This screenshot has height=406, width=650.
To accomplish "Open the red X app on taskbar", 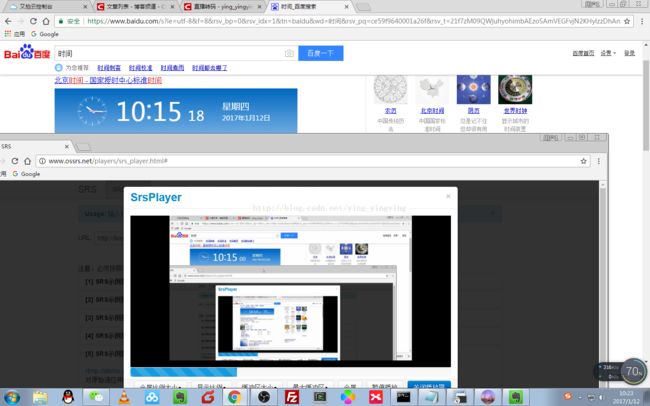I will [376, 397].
